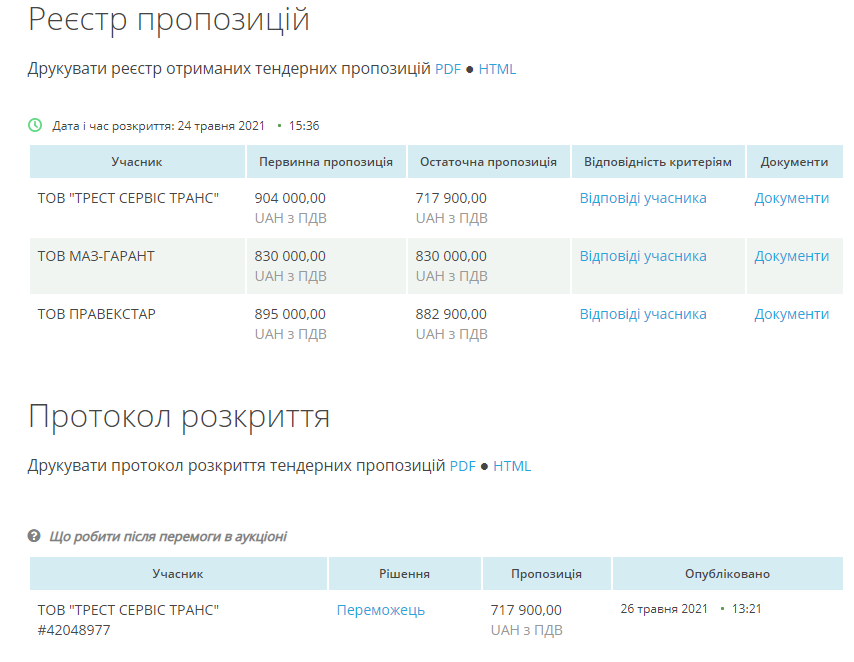Click the Відповідність критеріям column header

pos(657,162)
